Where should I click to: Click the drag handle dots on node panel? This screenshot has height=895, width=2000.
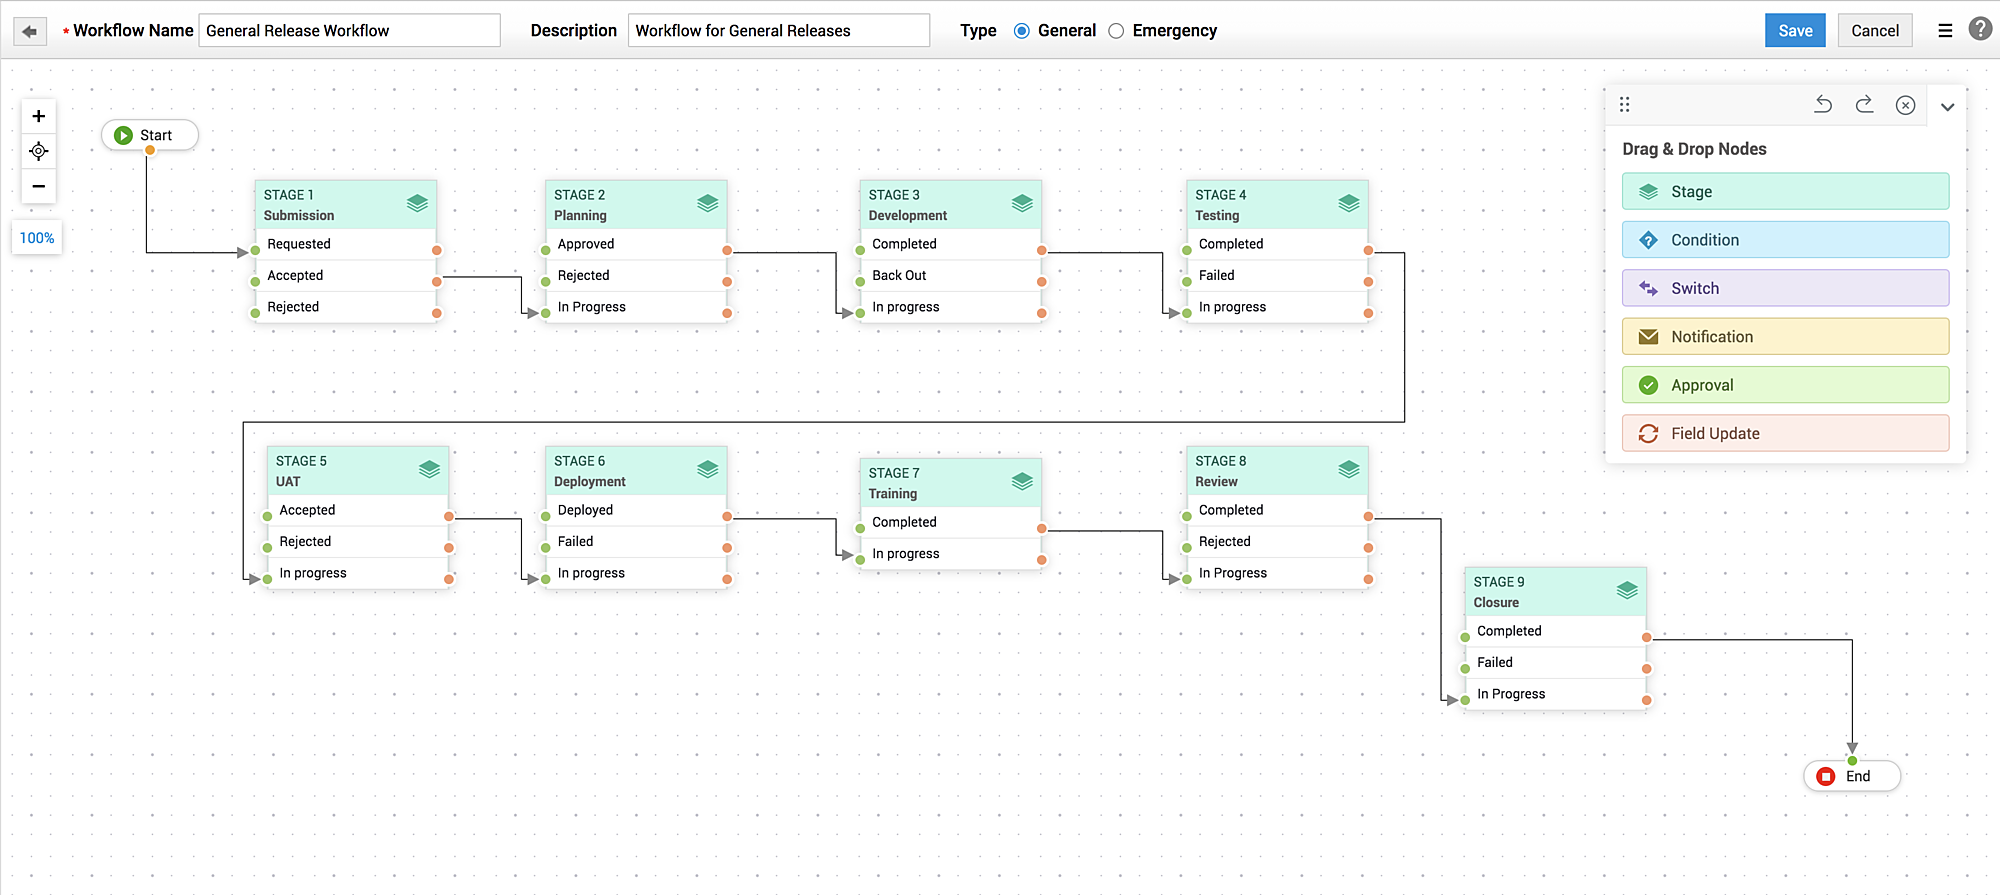(1624, 105)
